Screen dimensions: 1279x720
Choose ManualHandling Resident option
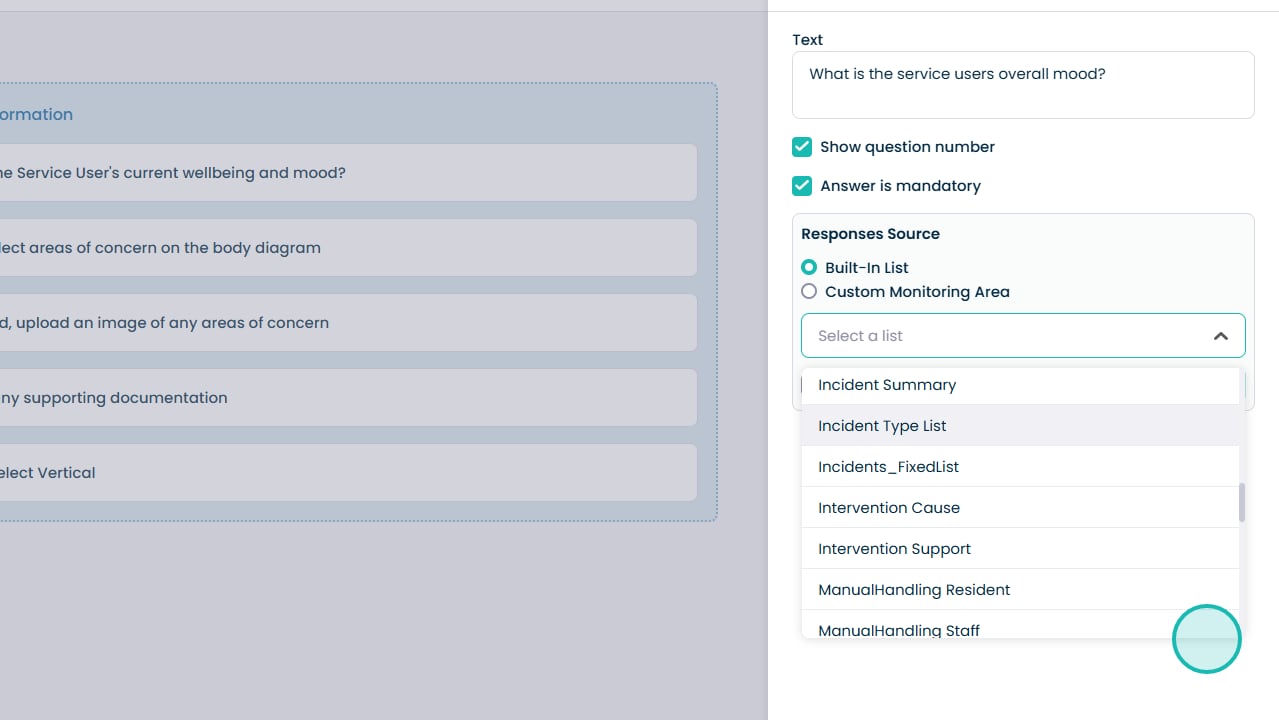pyautogui.click(x=914, y=590)
